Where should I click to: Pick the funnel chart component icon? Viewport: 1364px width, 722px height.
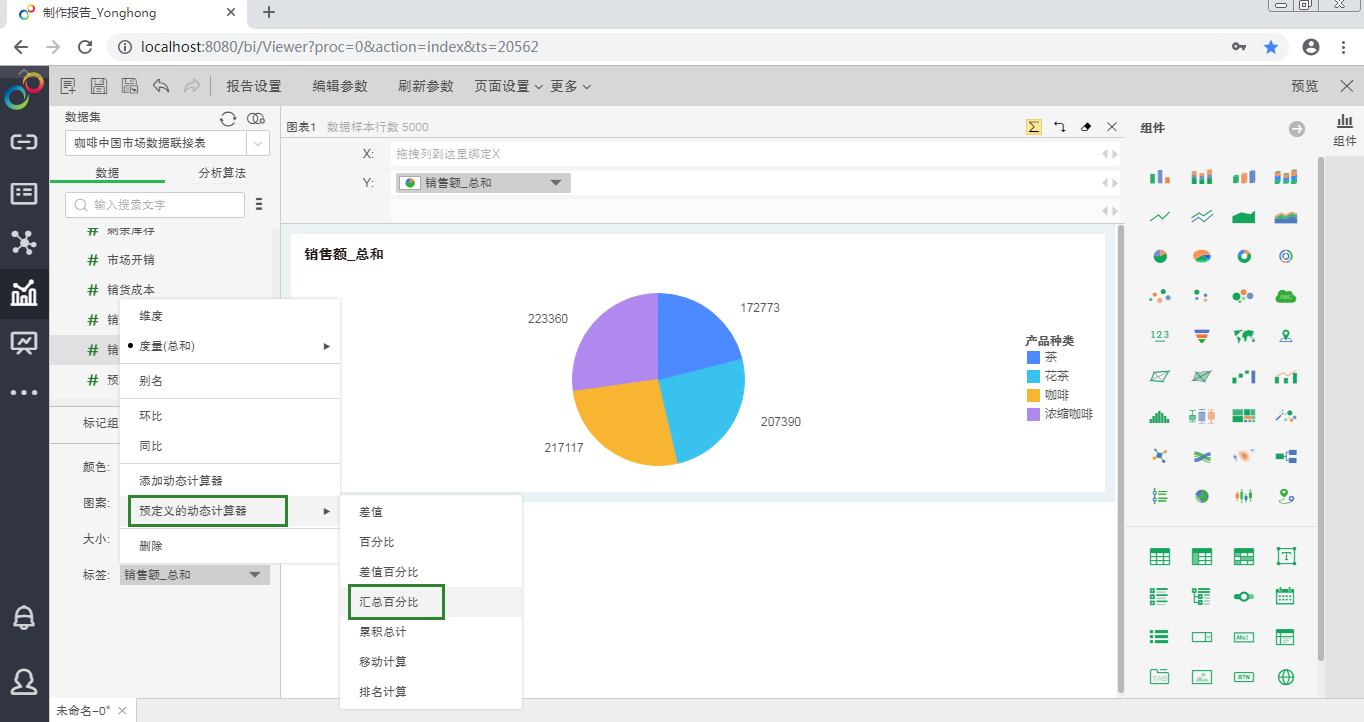(x=1201, y=336)
